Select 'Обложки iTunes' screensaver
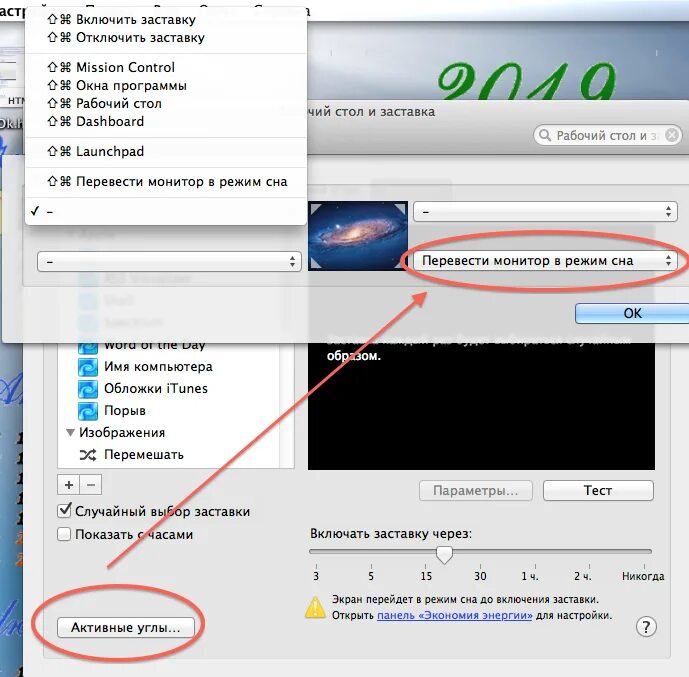The height and width of the screenshot is (677, 689). pos(156,388)
